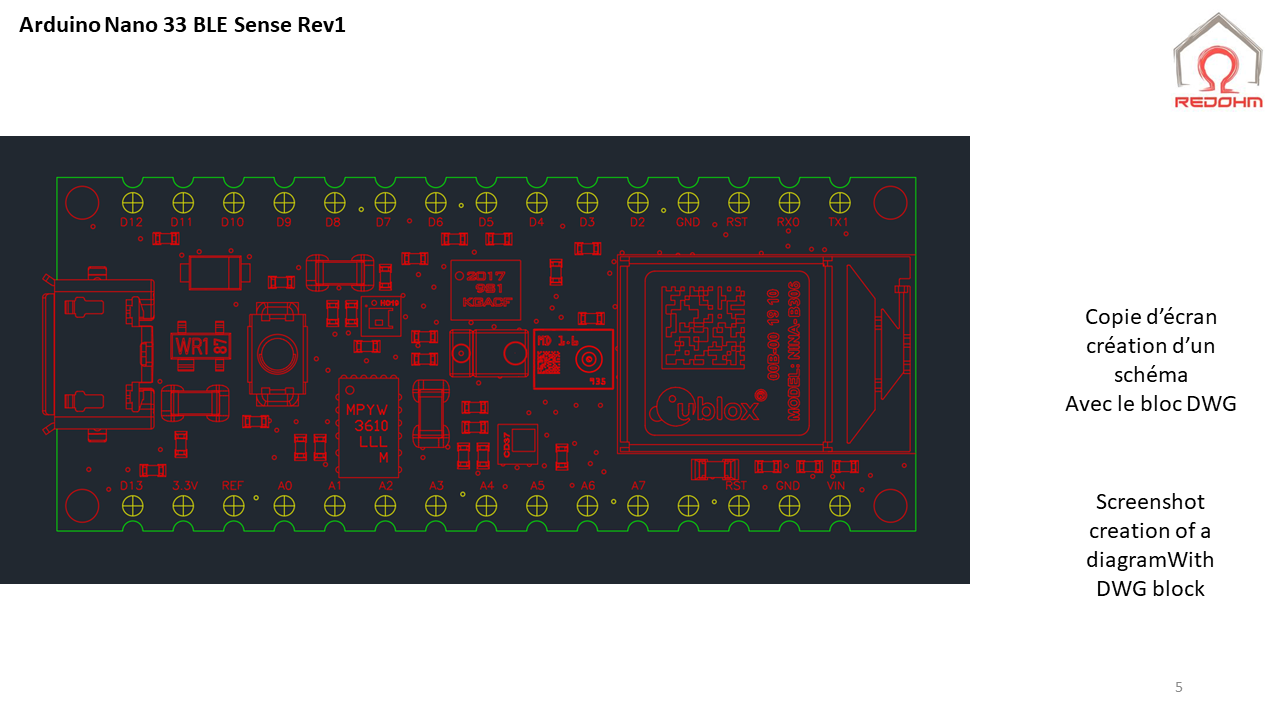1280x720 pixels.
Task: Click the 3.3V pin label
Action: (x=184, y=486)
